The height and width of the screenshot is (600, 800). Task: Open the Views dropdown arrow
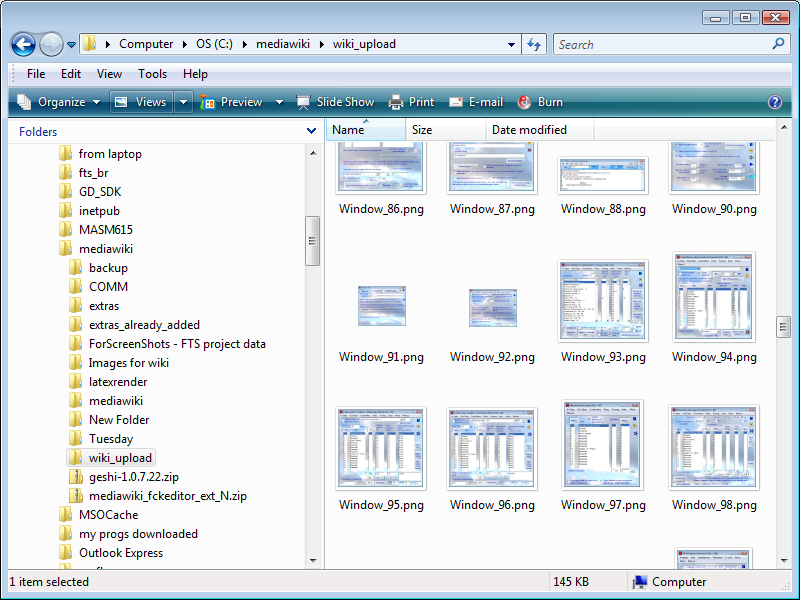tap(183, 102)
